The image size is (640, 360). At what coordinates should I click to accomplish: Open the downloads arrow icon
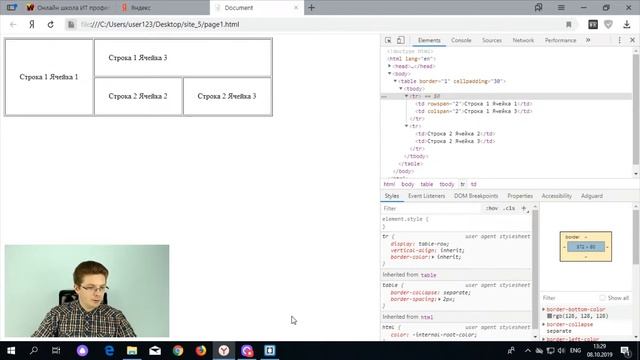(627, 24)
